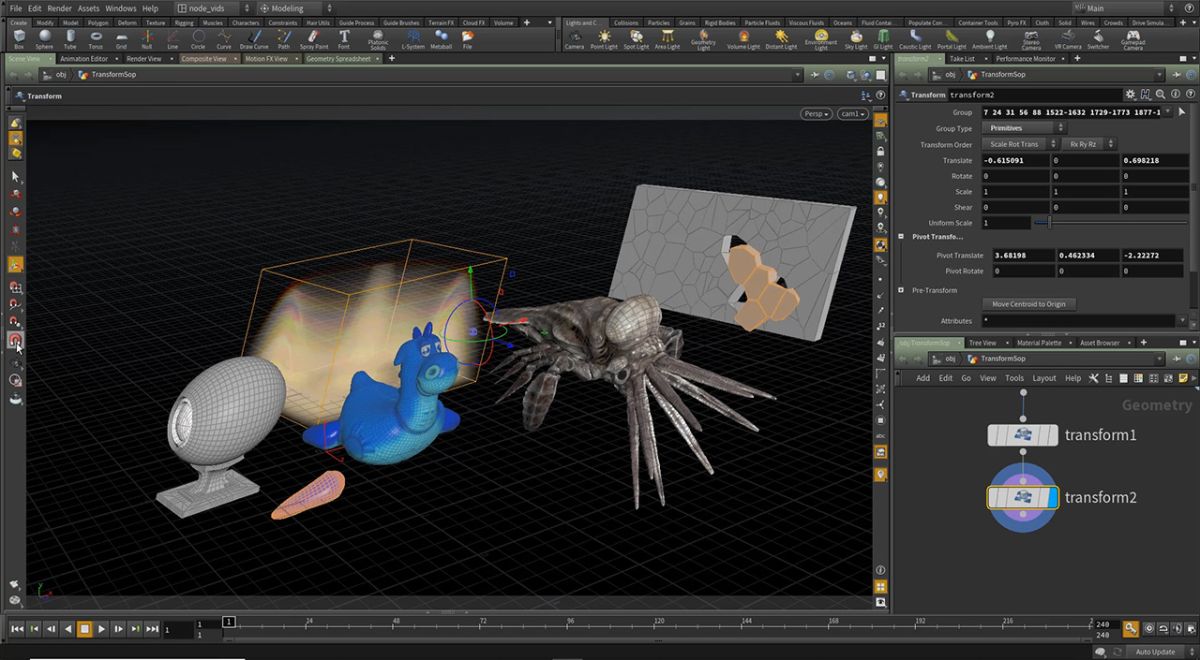Toggle the transform2 node display flag
This screenshot has height=660, width=1200.
[1052, 497]
